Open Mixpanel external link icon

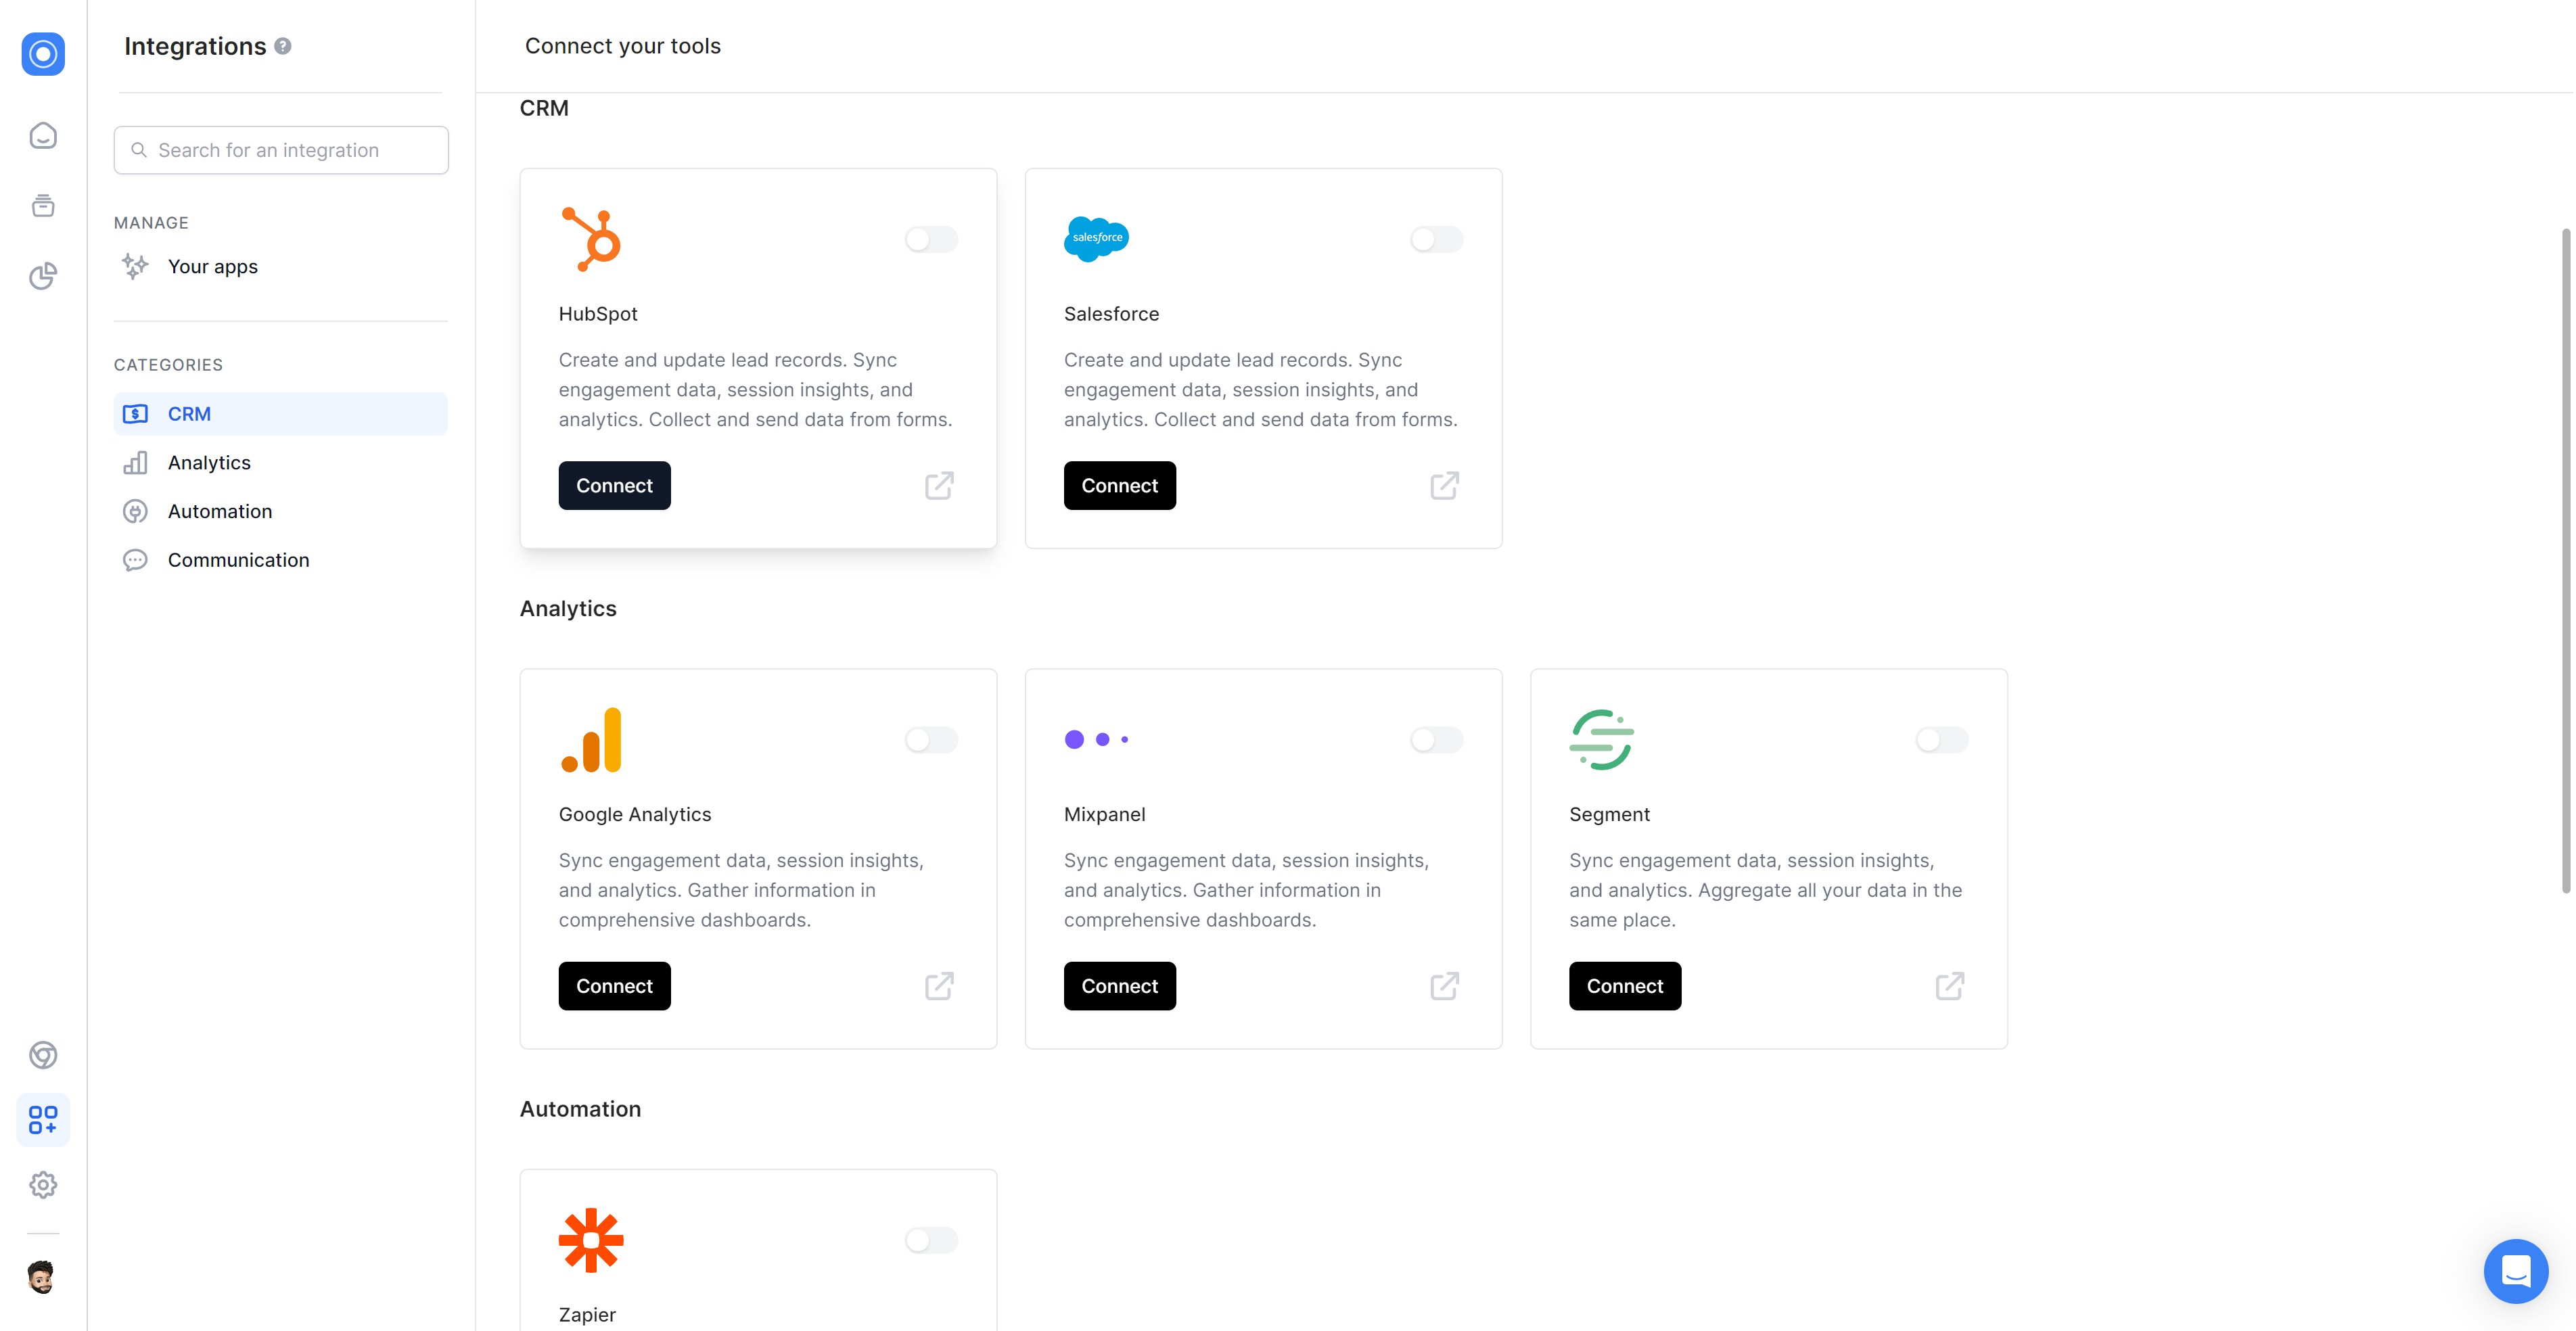coord(1444,986)
